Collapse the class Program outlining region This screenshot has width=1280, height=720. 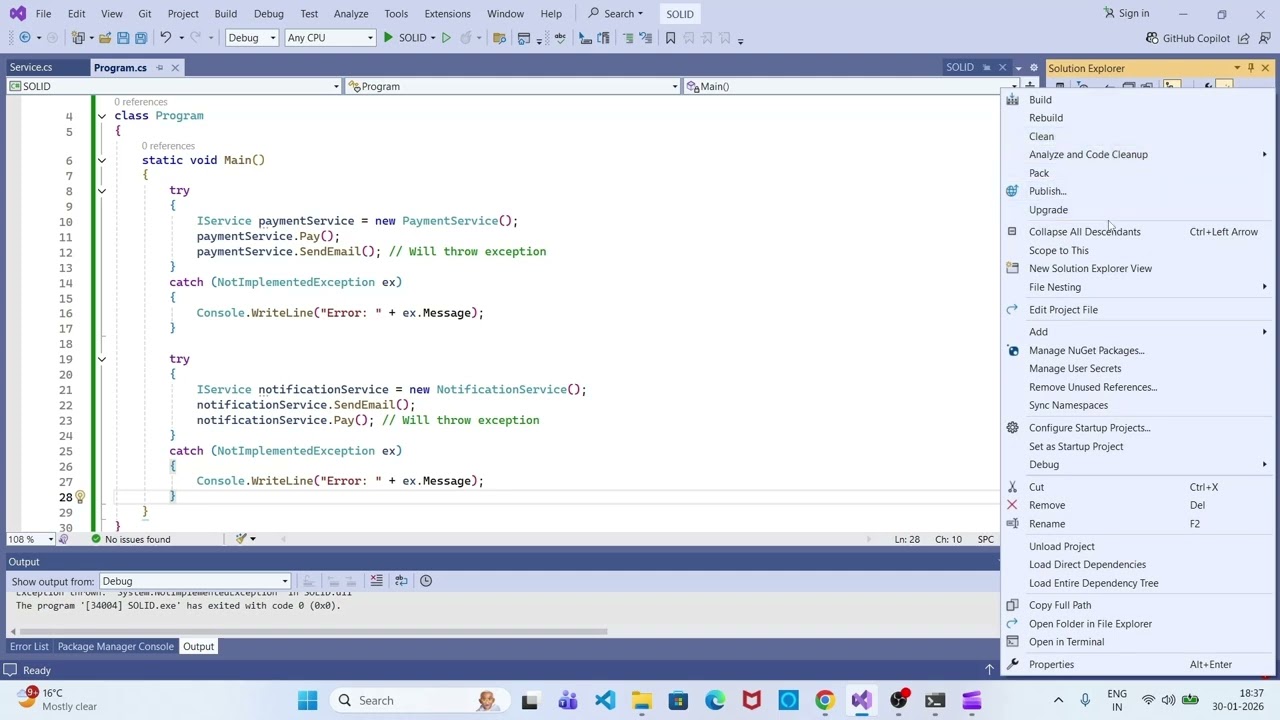click(x=101, y=116)
